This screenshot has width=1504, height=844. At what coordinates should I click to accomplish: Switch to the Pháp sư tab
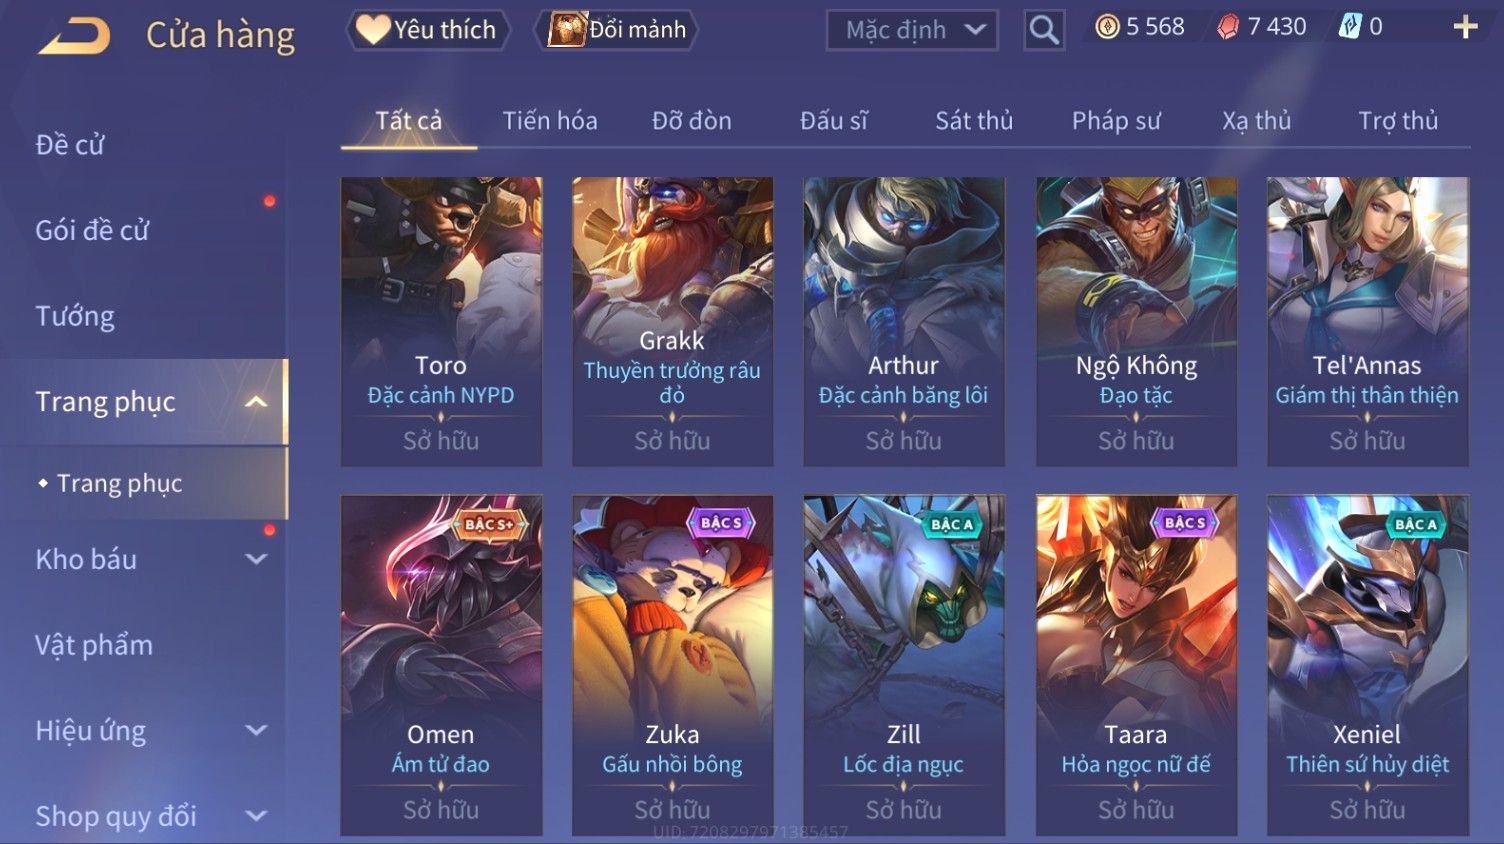(x=1116, y=121)
